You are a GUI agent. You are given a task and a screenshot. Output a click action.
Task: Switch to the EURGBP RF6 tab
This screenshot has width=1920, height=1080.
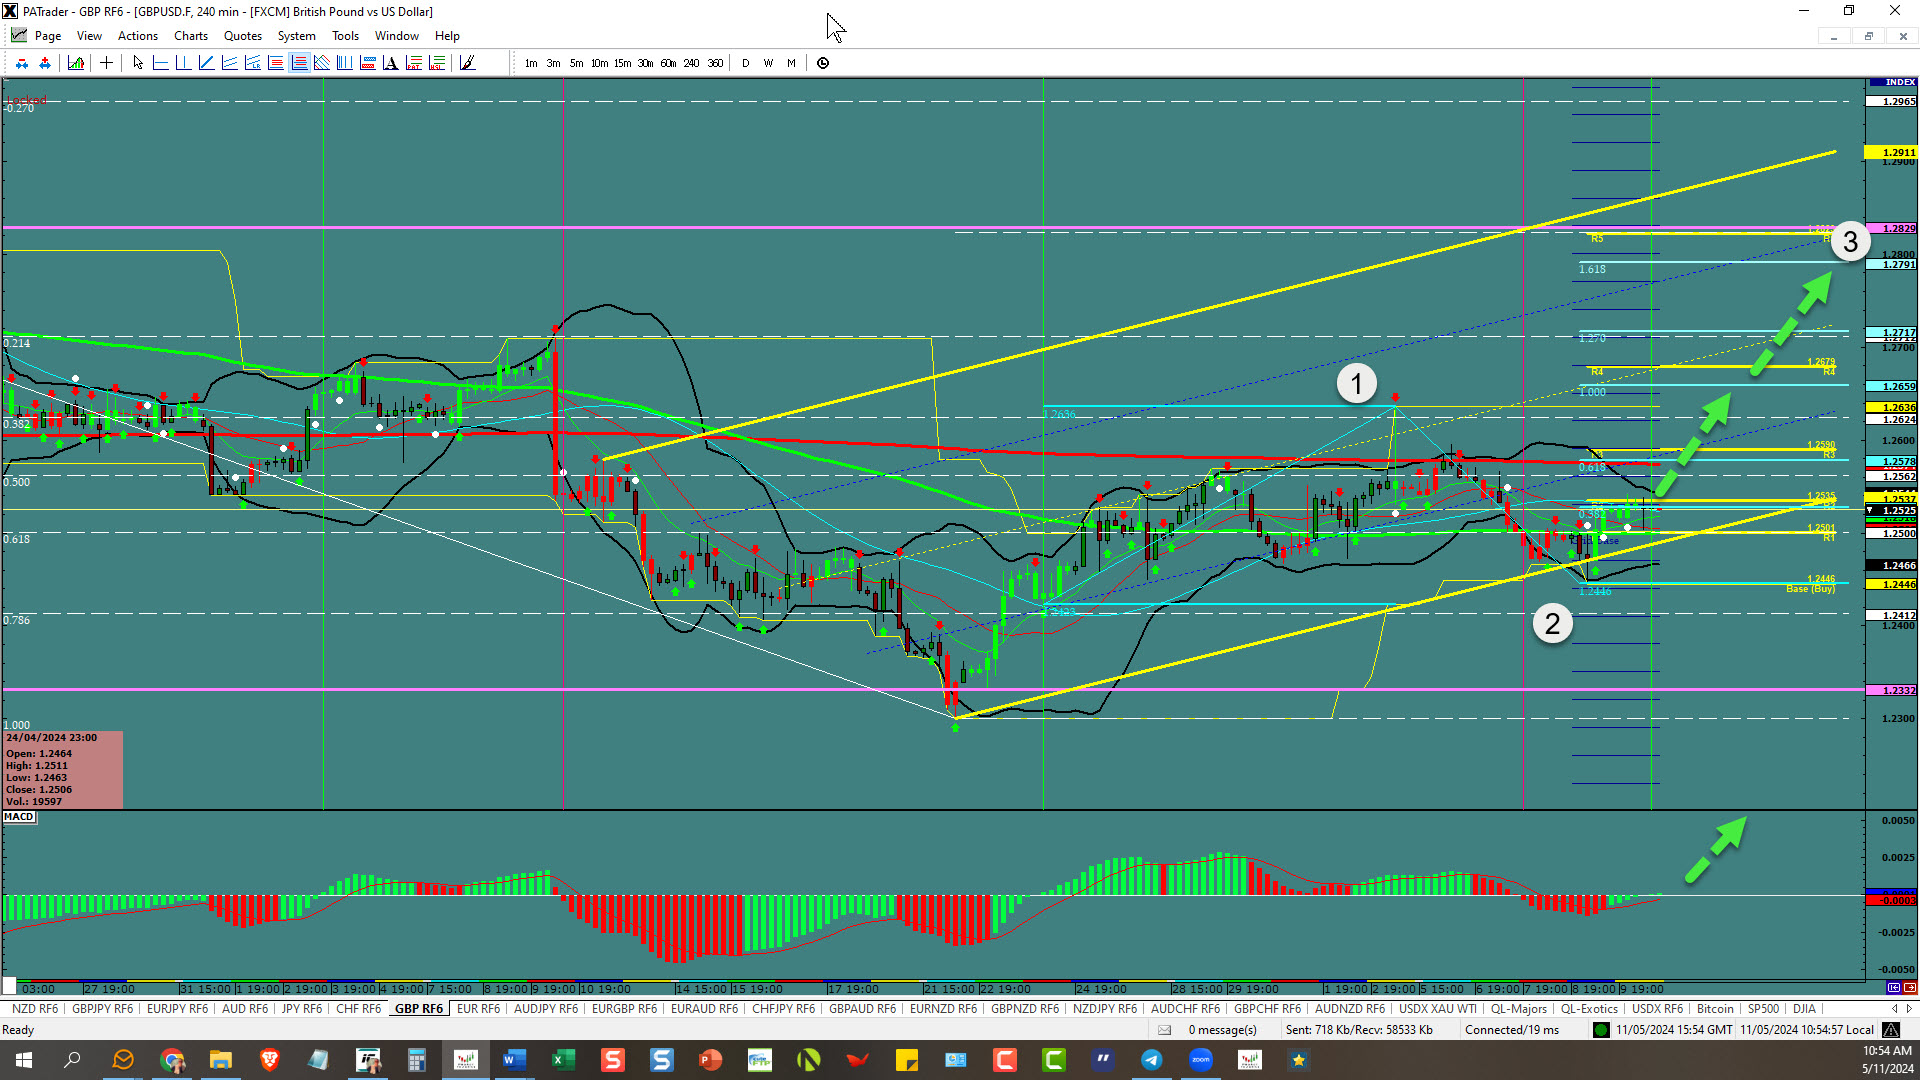tap(624, 1009)
